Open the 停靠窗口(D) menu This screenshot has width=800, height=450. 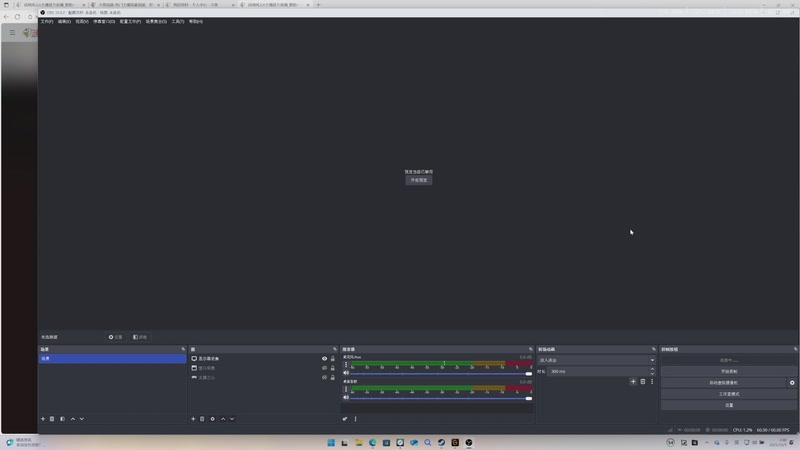pos(104,21)
